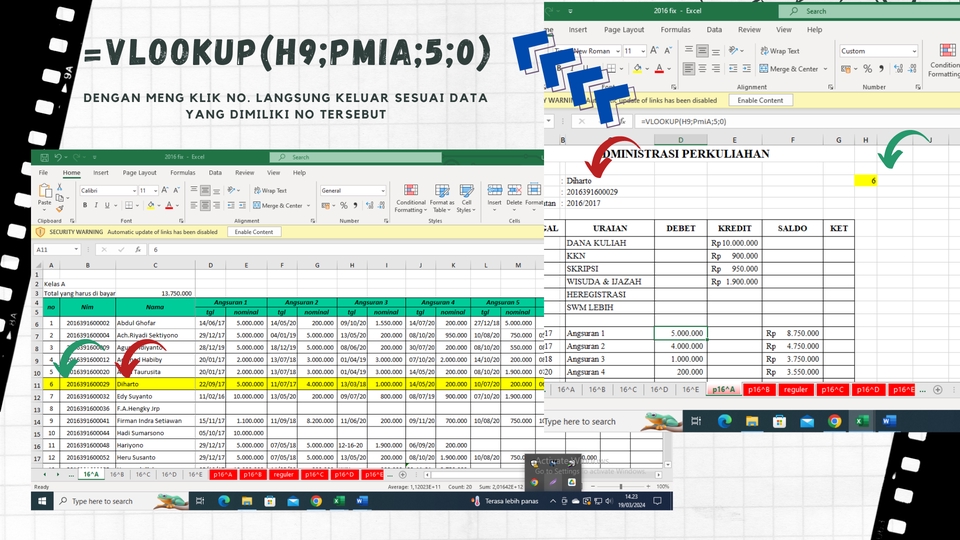Click Fill Color yellow bucket in left Excel
This screenshot has height=540, width=960.
(151, 206)
